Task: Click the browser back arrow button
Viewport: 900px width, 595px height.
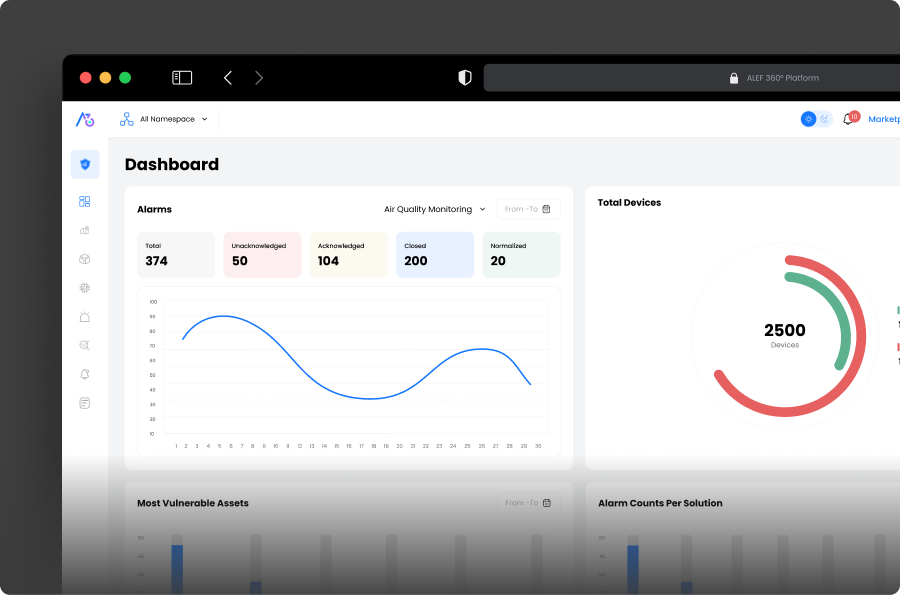Action: tap(228, 78)
